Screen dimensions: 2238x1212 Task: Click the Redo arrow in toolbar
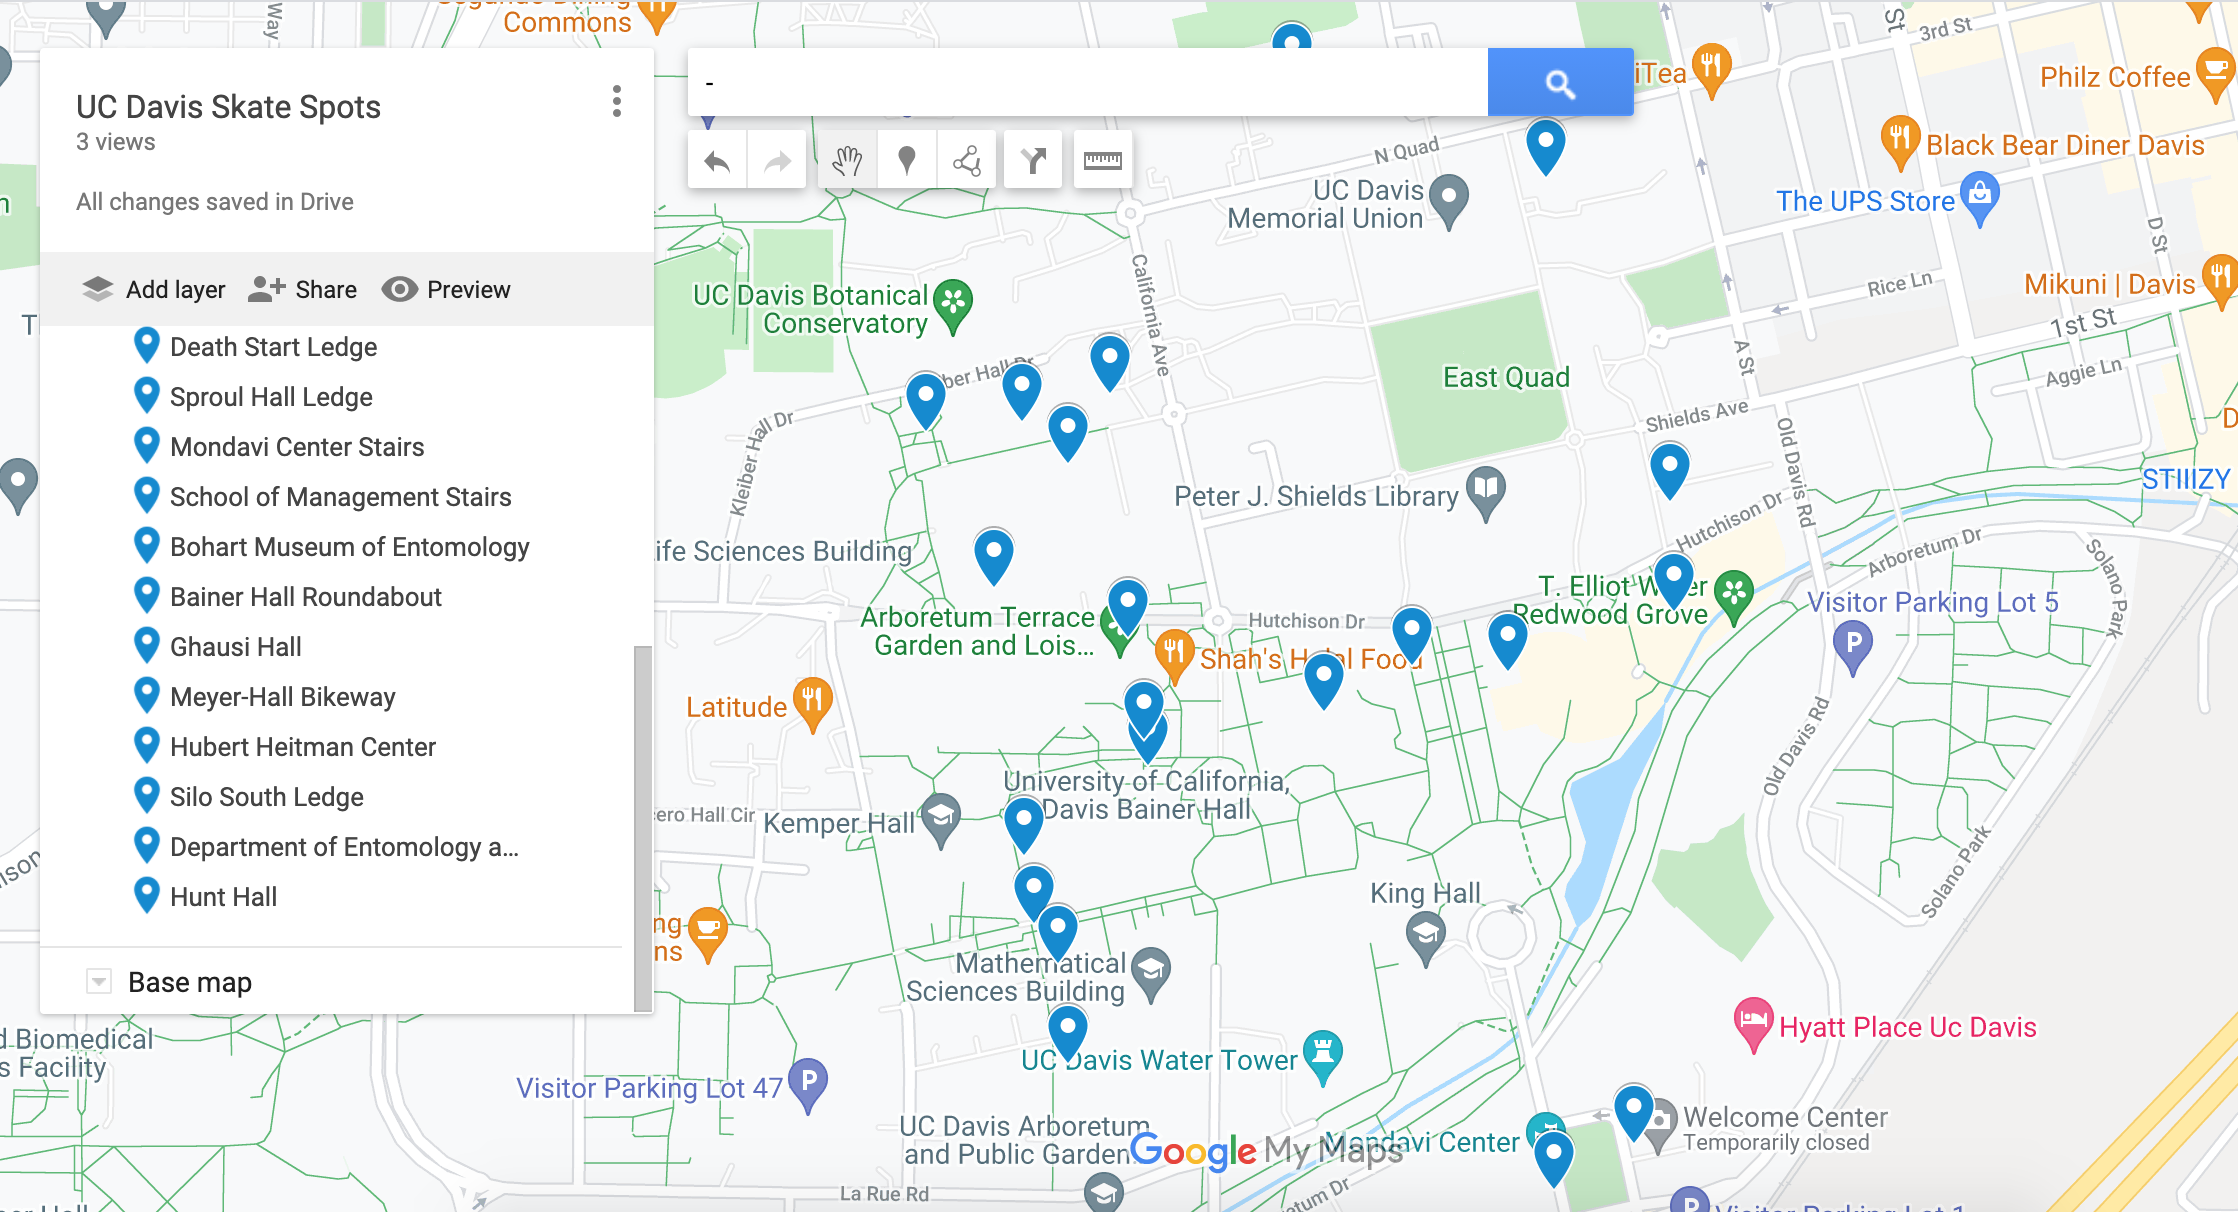click(777, 160)
